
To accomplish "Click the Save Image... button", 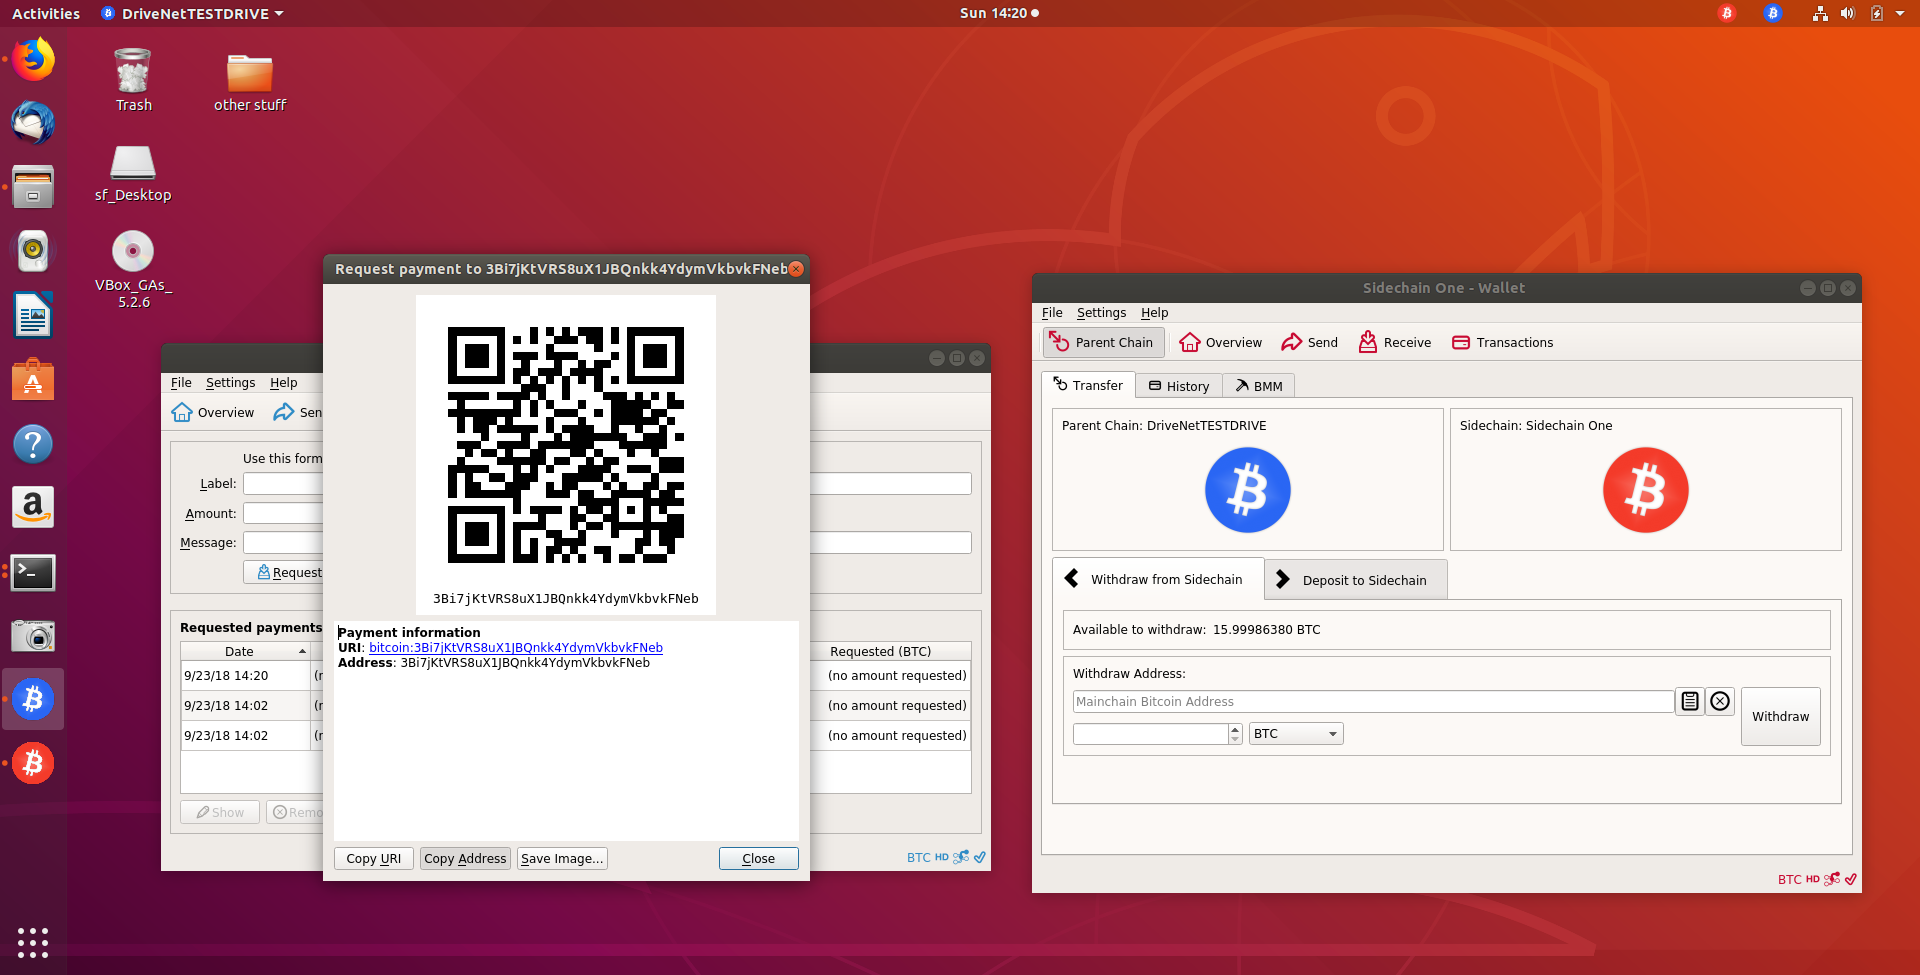I will click(562, 858).
